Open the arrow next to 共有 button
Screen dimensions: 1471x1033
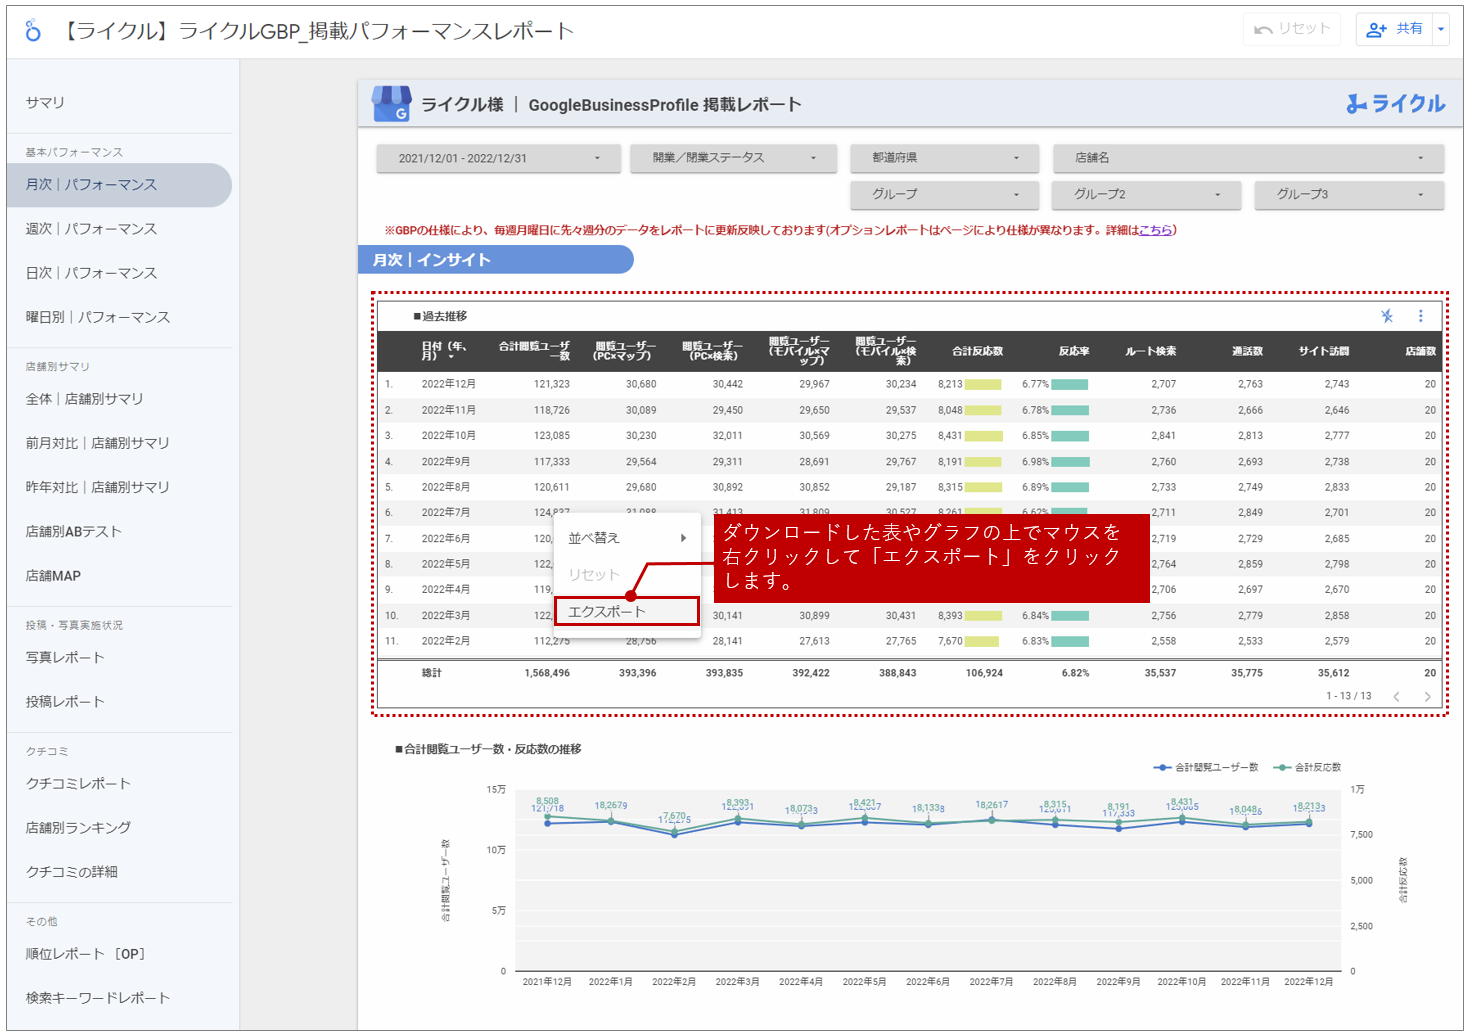pyautogui.click(x=1440, y=29)
